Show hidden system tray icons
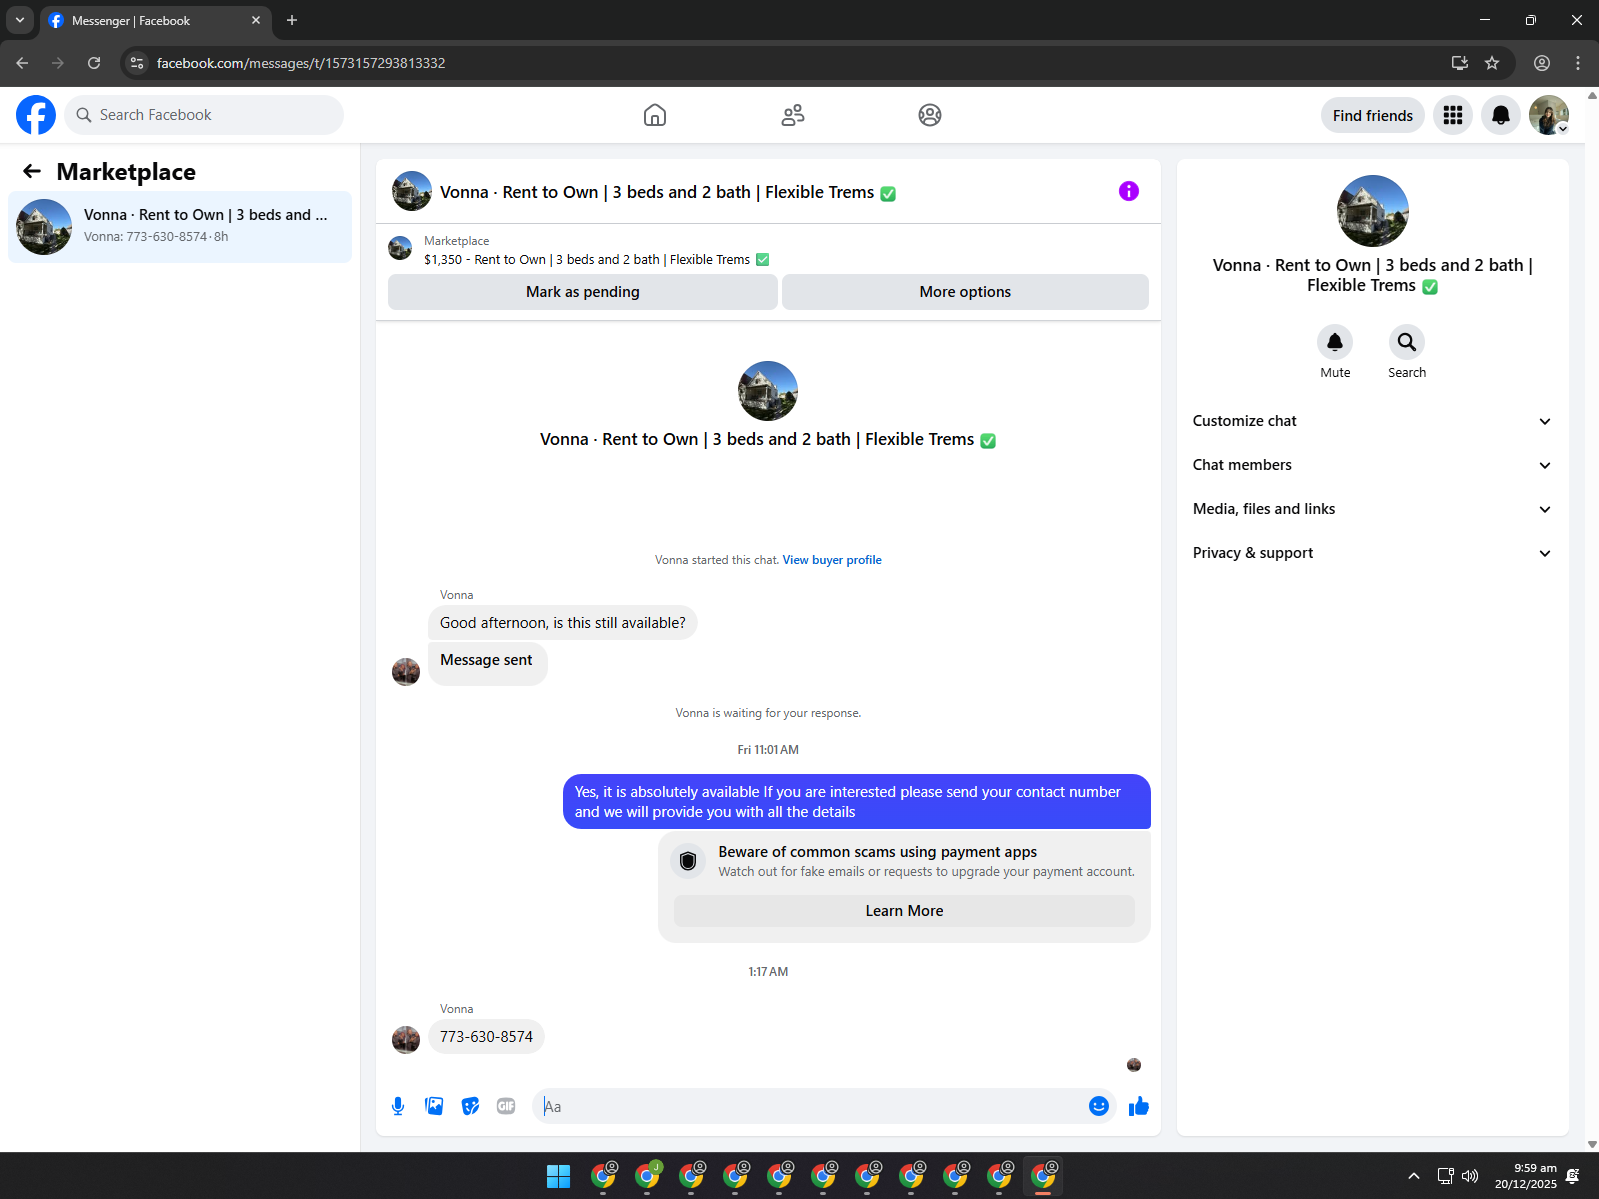 click(1413, 1176)
